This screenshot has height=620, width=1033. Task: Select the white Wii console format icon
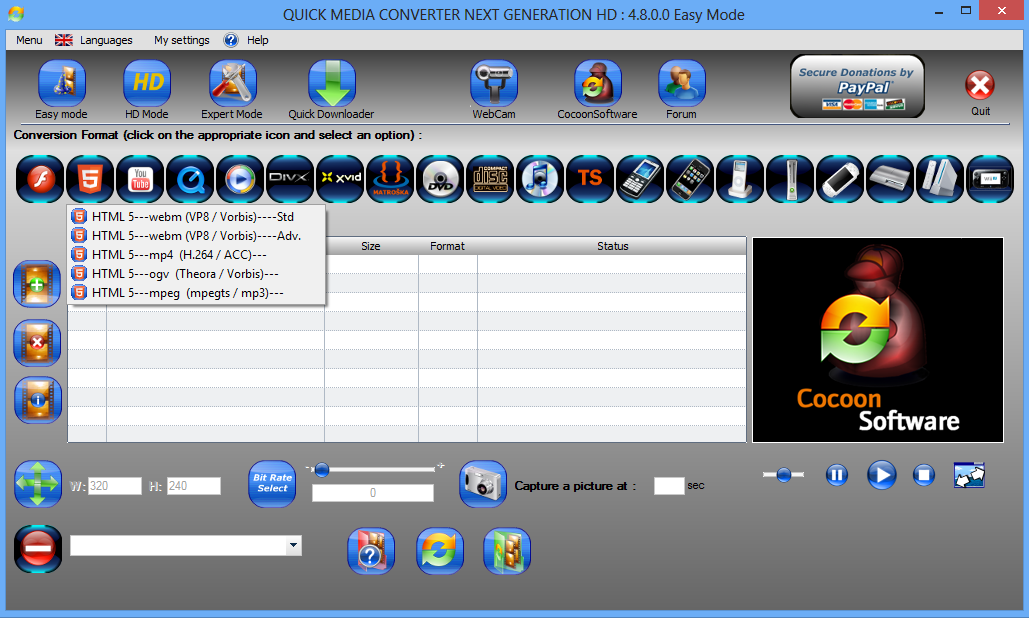click(x=939, y=179)
